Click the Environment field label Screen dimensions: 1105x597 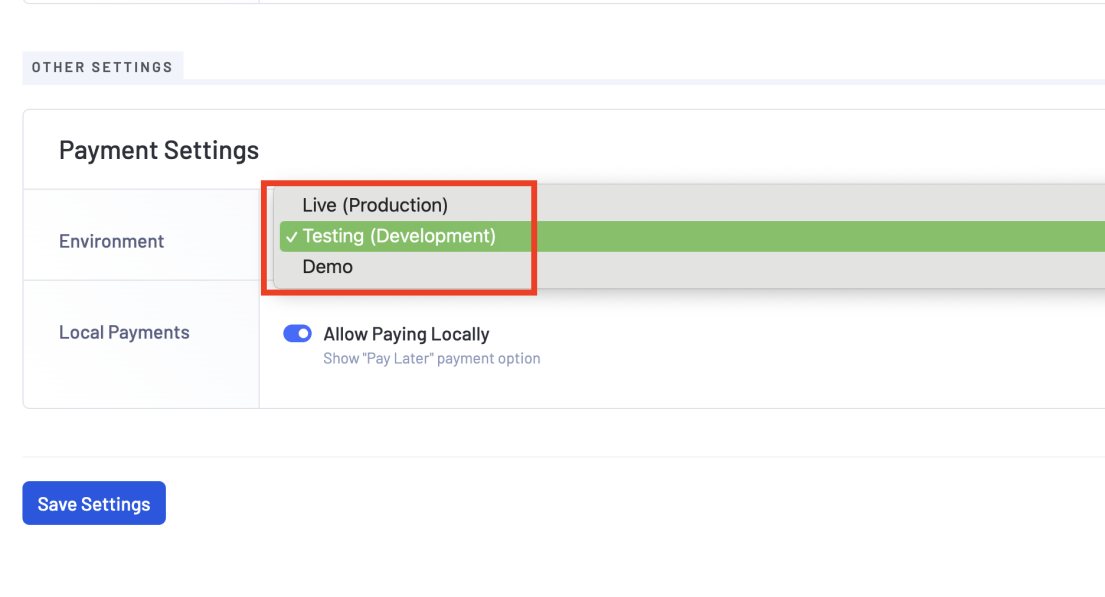[x=111, y=241]
